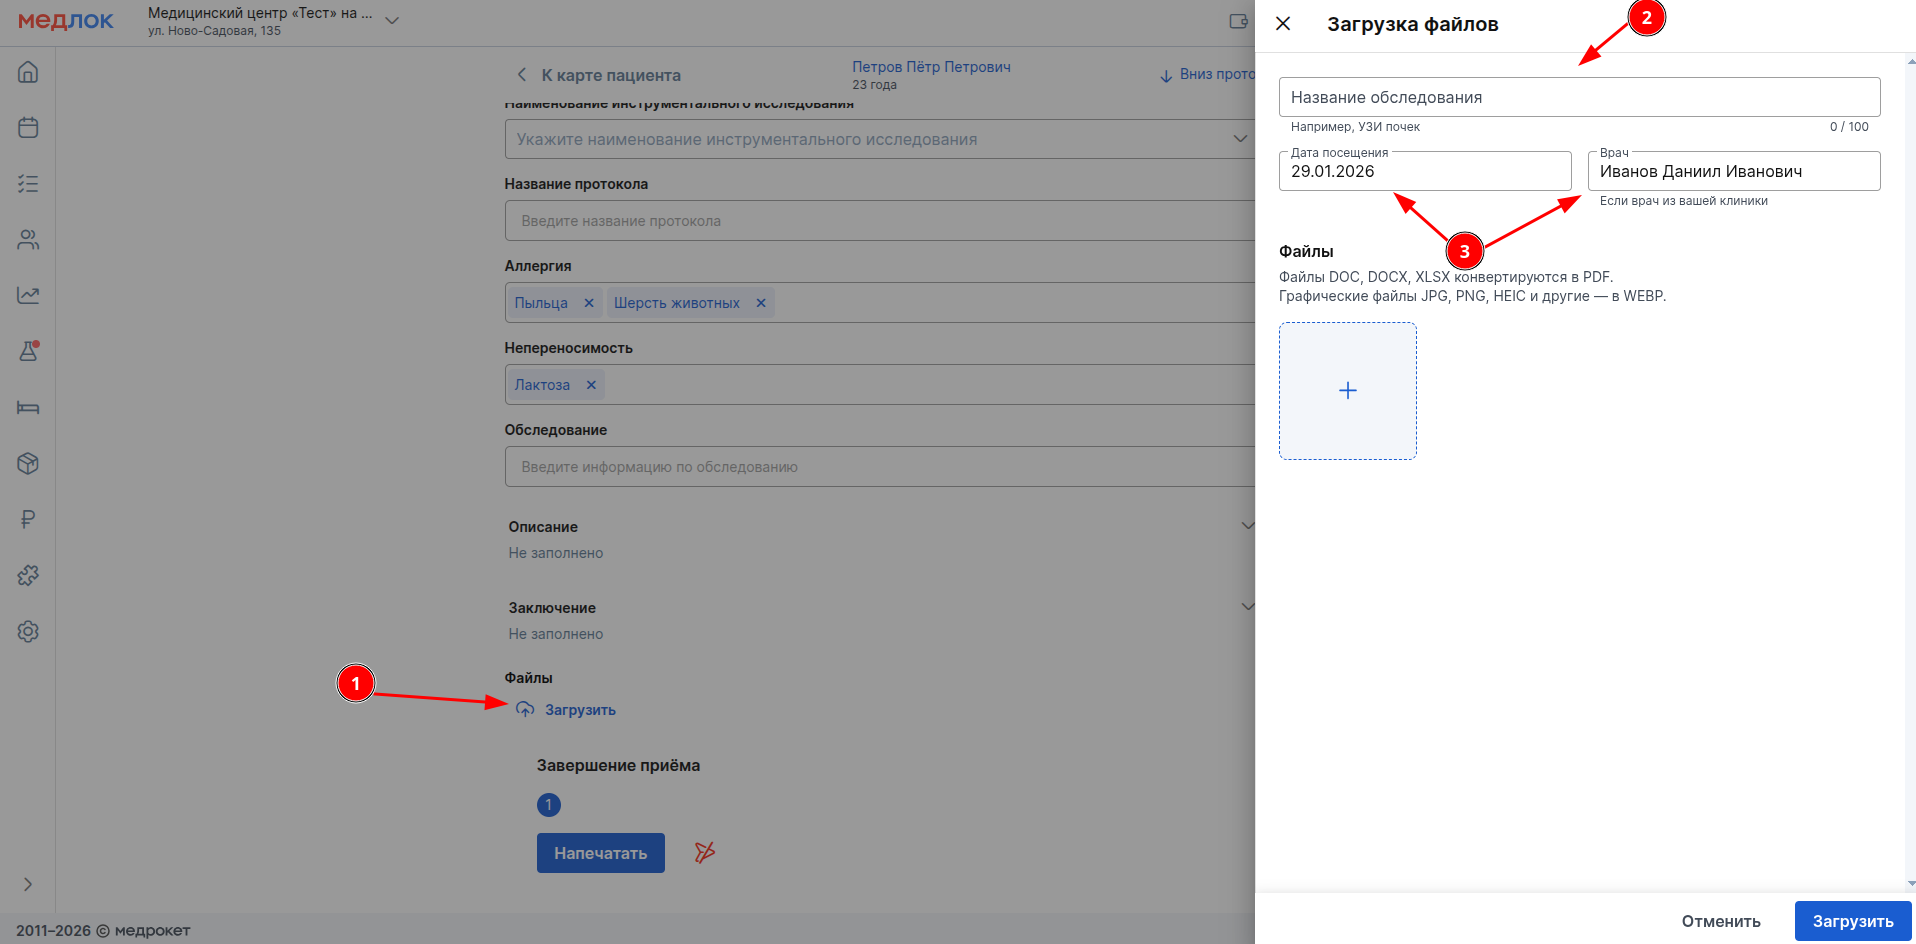Image resolution: width=1916 pixels, height=944 pixels.
Task: Remove the Пыльца allergy tag
Action: coord(589,303)
